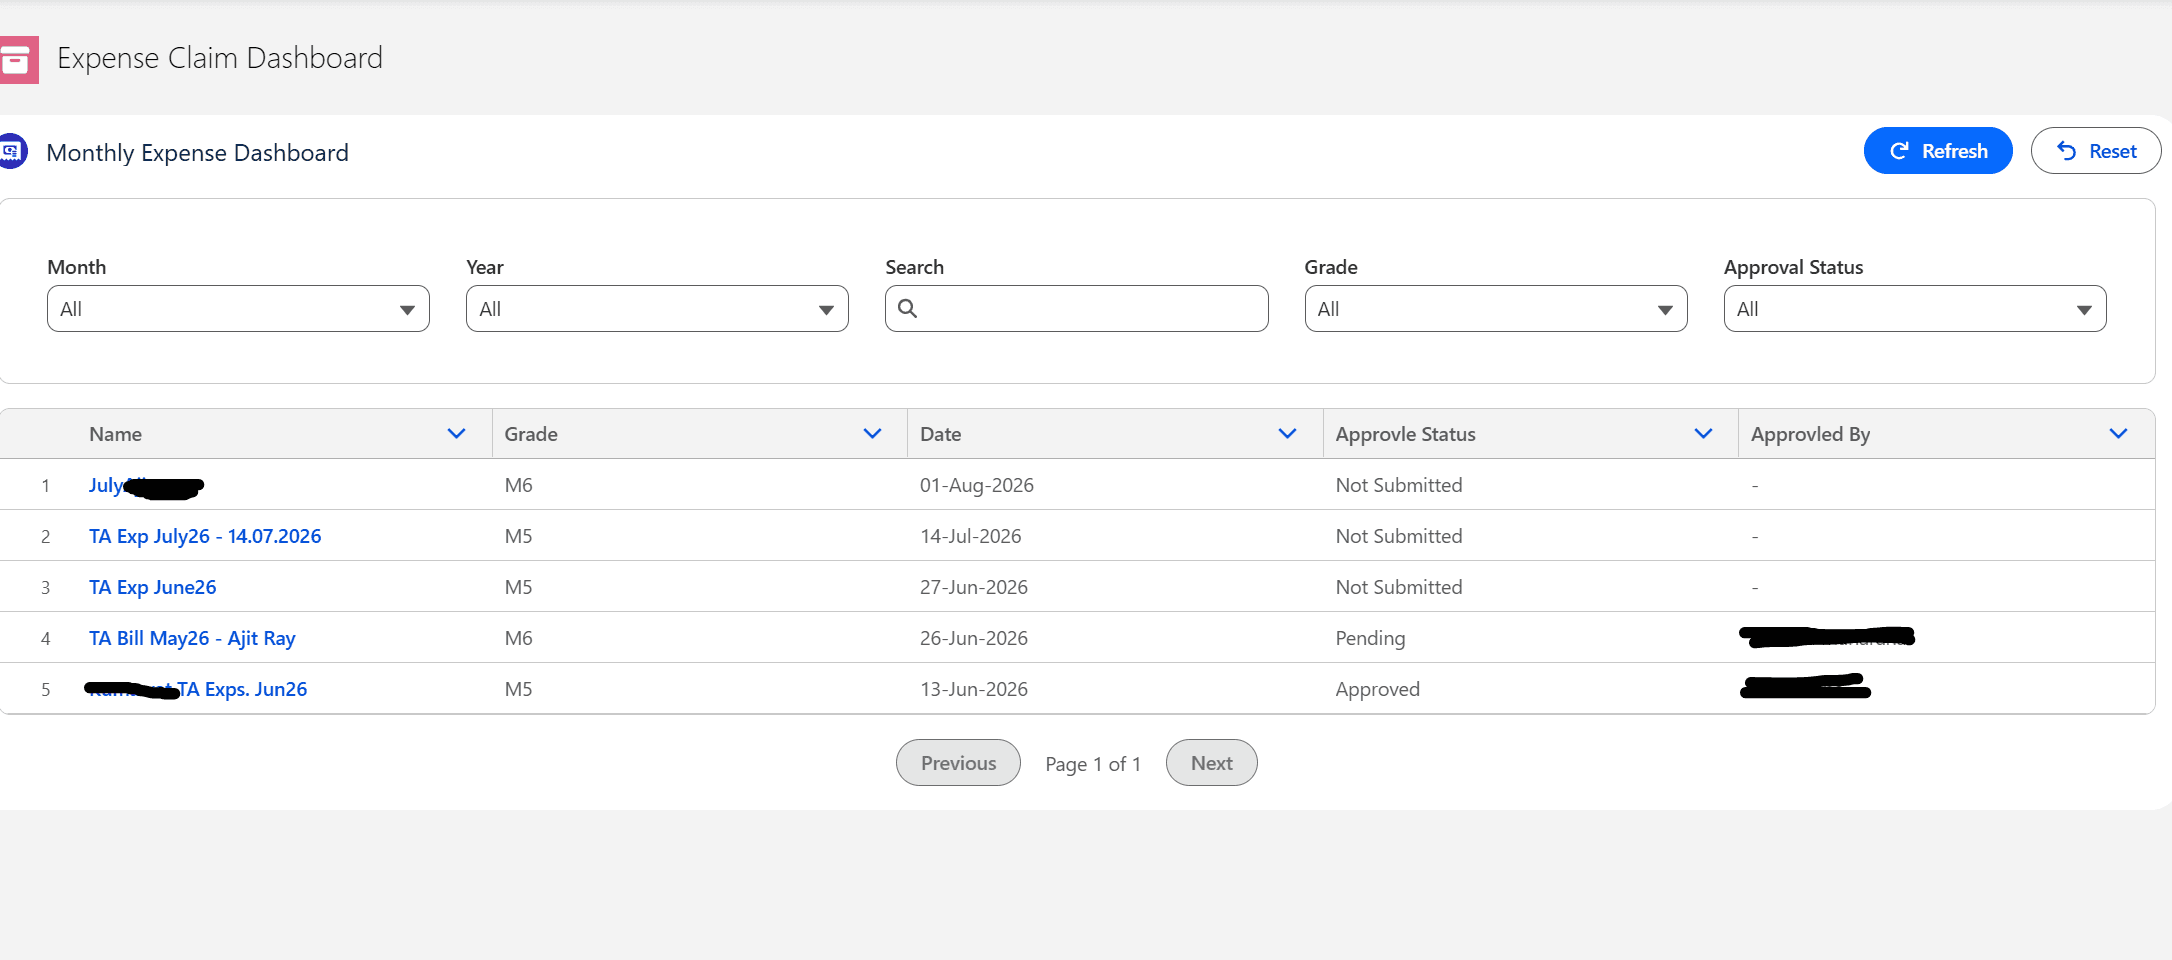Screen dimensions: 2172x960
Task: Click the Refresh button
Action: pyautogui.click(x=1938, y=151)
